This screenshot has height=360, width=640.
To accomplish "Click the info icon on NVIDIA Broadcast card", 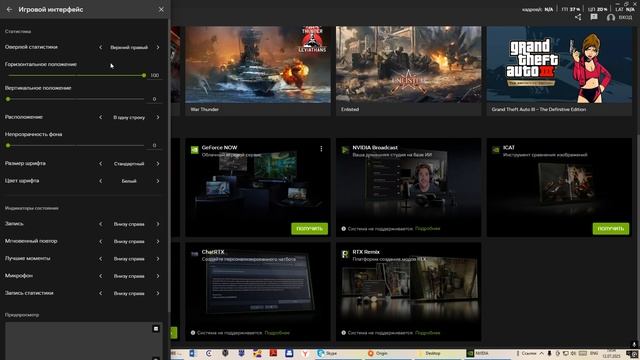I will (x=344, y=229).
